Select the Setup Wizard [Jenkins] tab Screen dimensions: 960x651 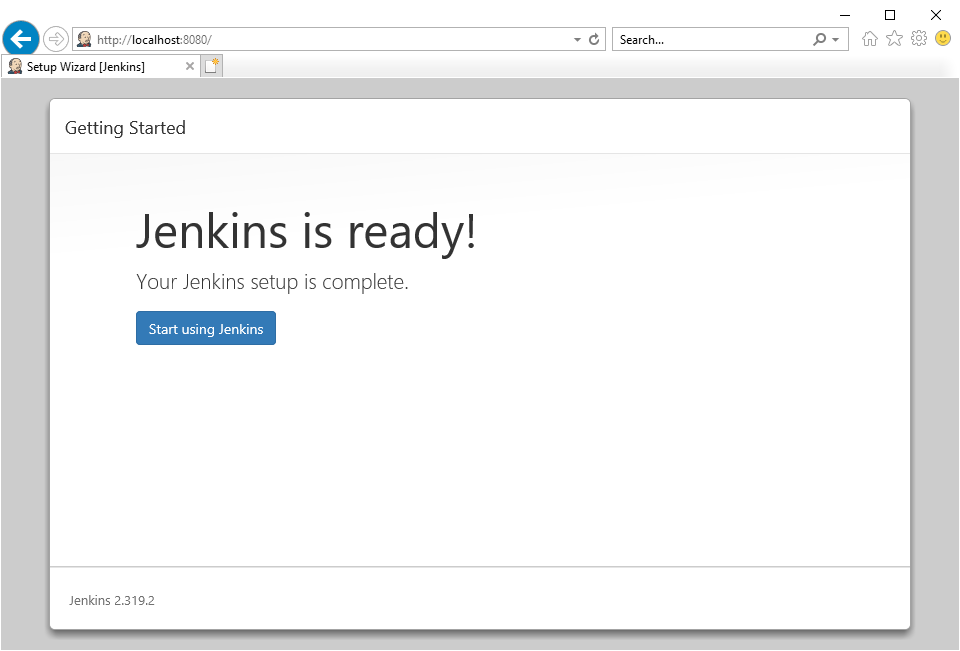click(100, 66)
